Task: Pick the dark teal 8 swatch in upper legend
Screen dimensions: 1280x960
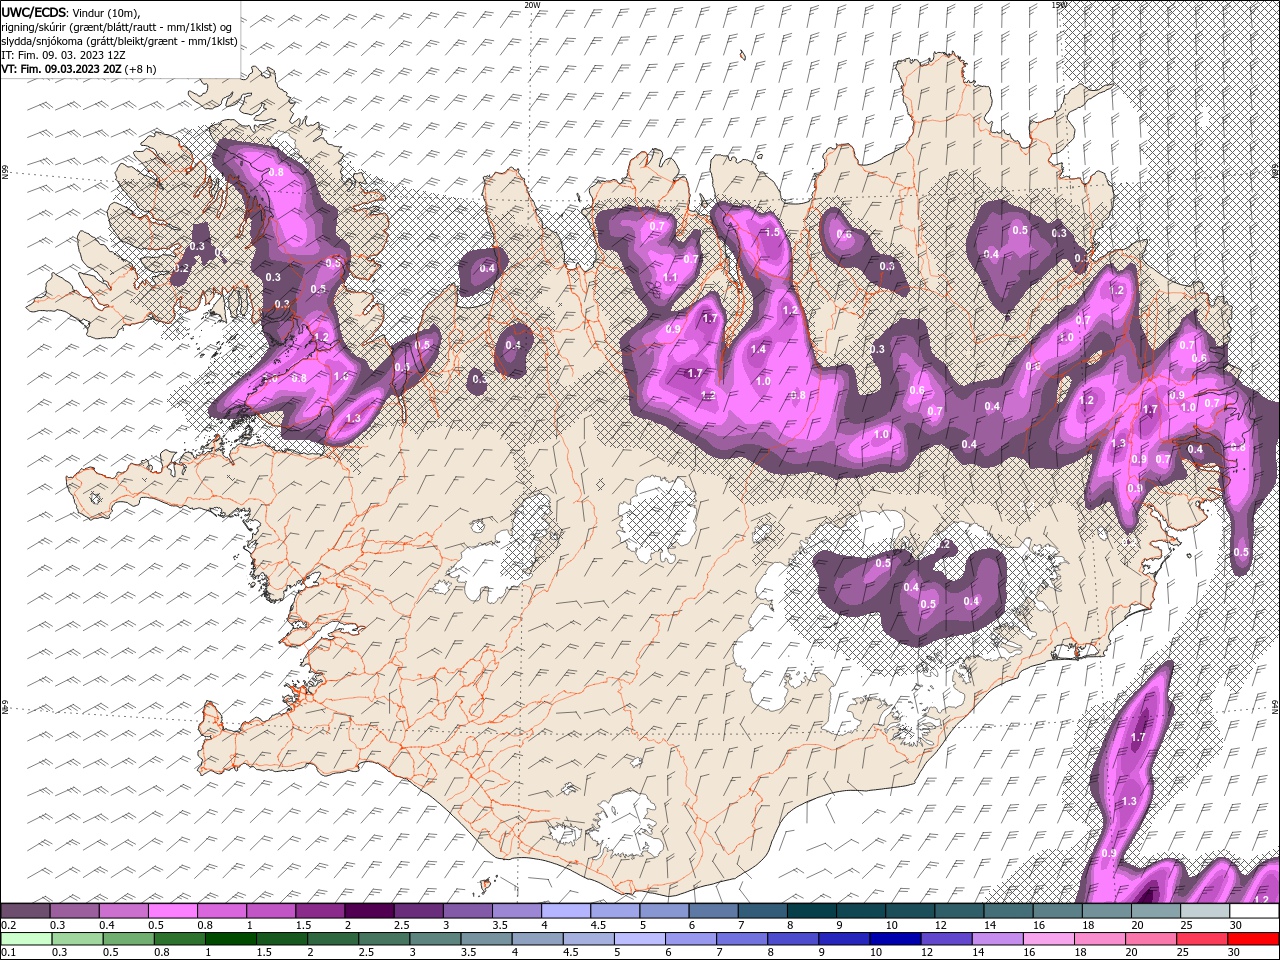Action: coord(811,911)
